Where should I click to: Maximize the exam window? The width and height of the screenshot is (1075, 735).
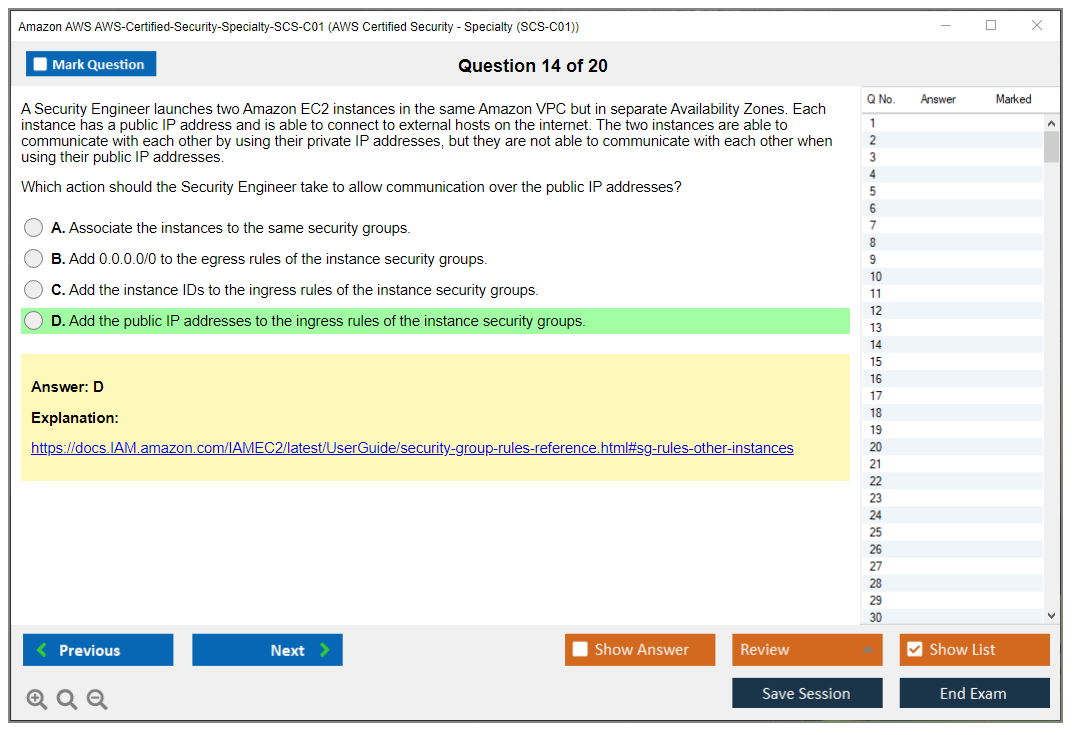click(991, 26)
